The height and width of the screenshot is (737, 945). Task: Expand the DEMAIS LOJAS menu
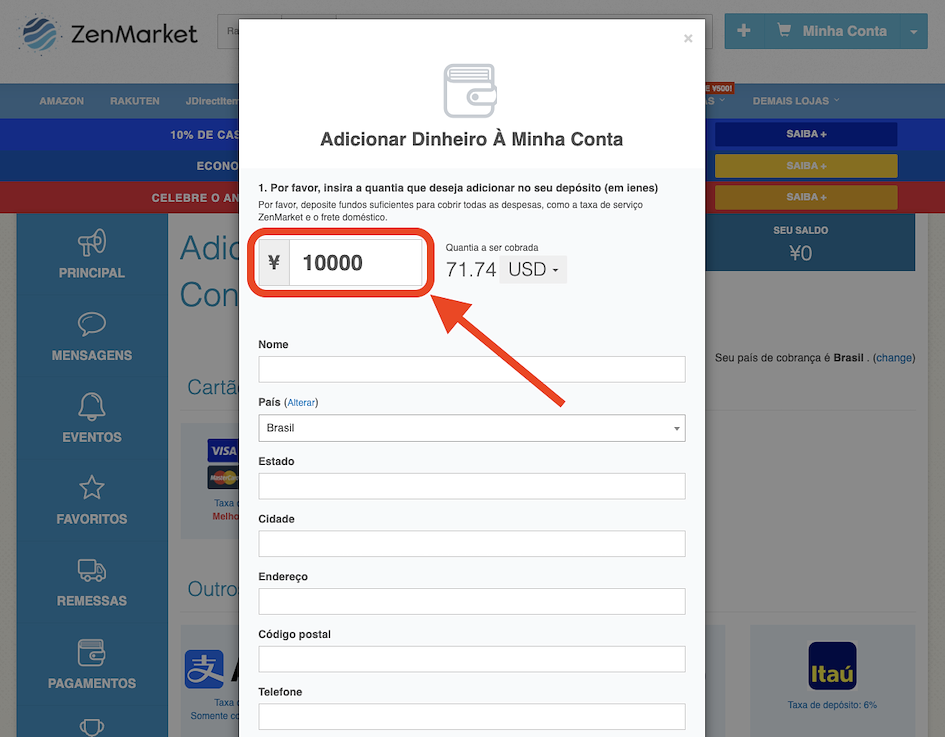pyautogui.click(x=796, y=101)
